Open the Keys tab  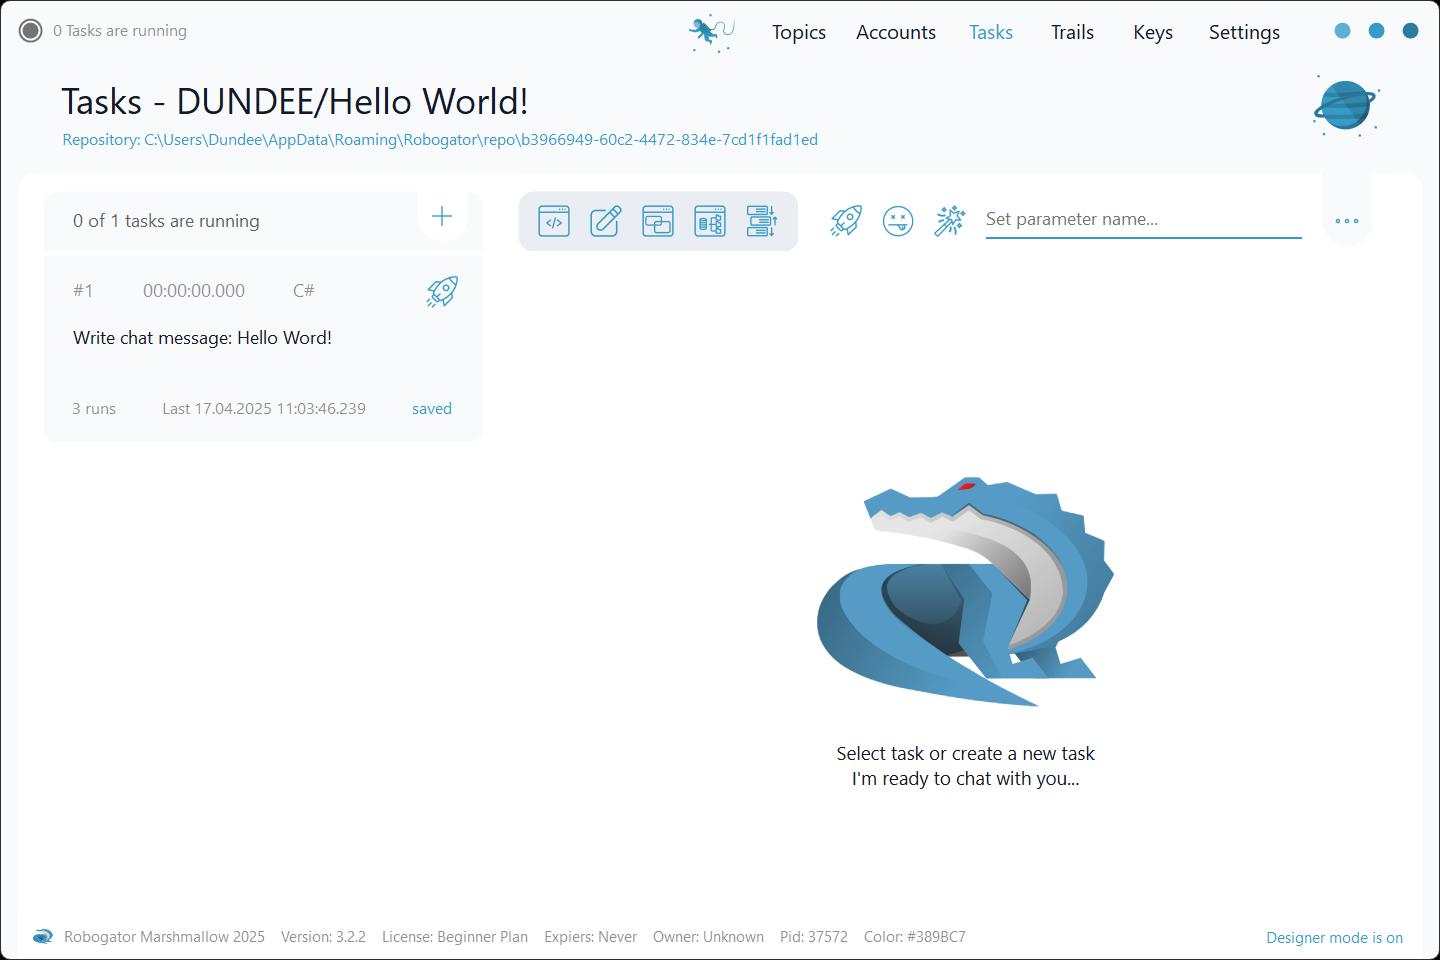click(x=1153, y=32)
